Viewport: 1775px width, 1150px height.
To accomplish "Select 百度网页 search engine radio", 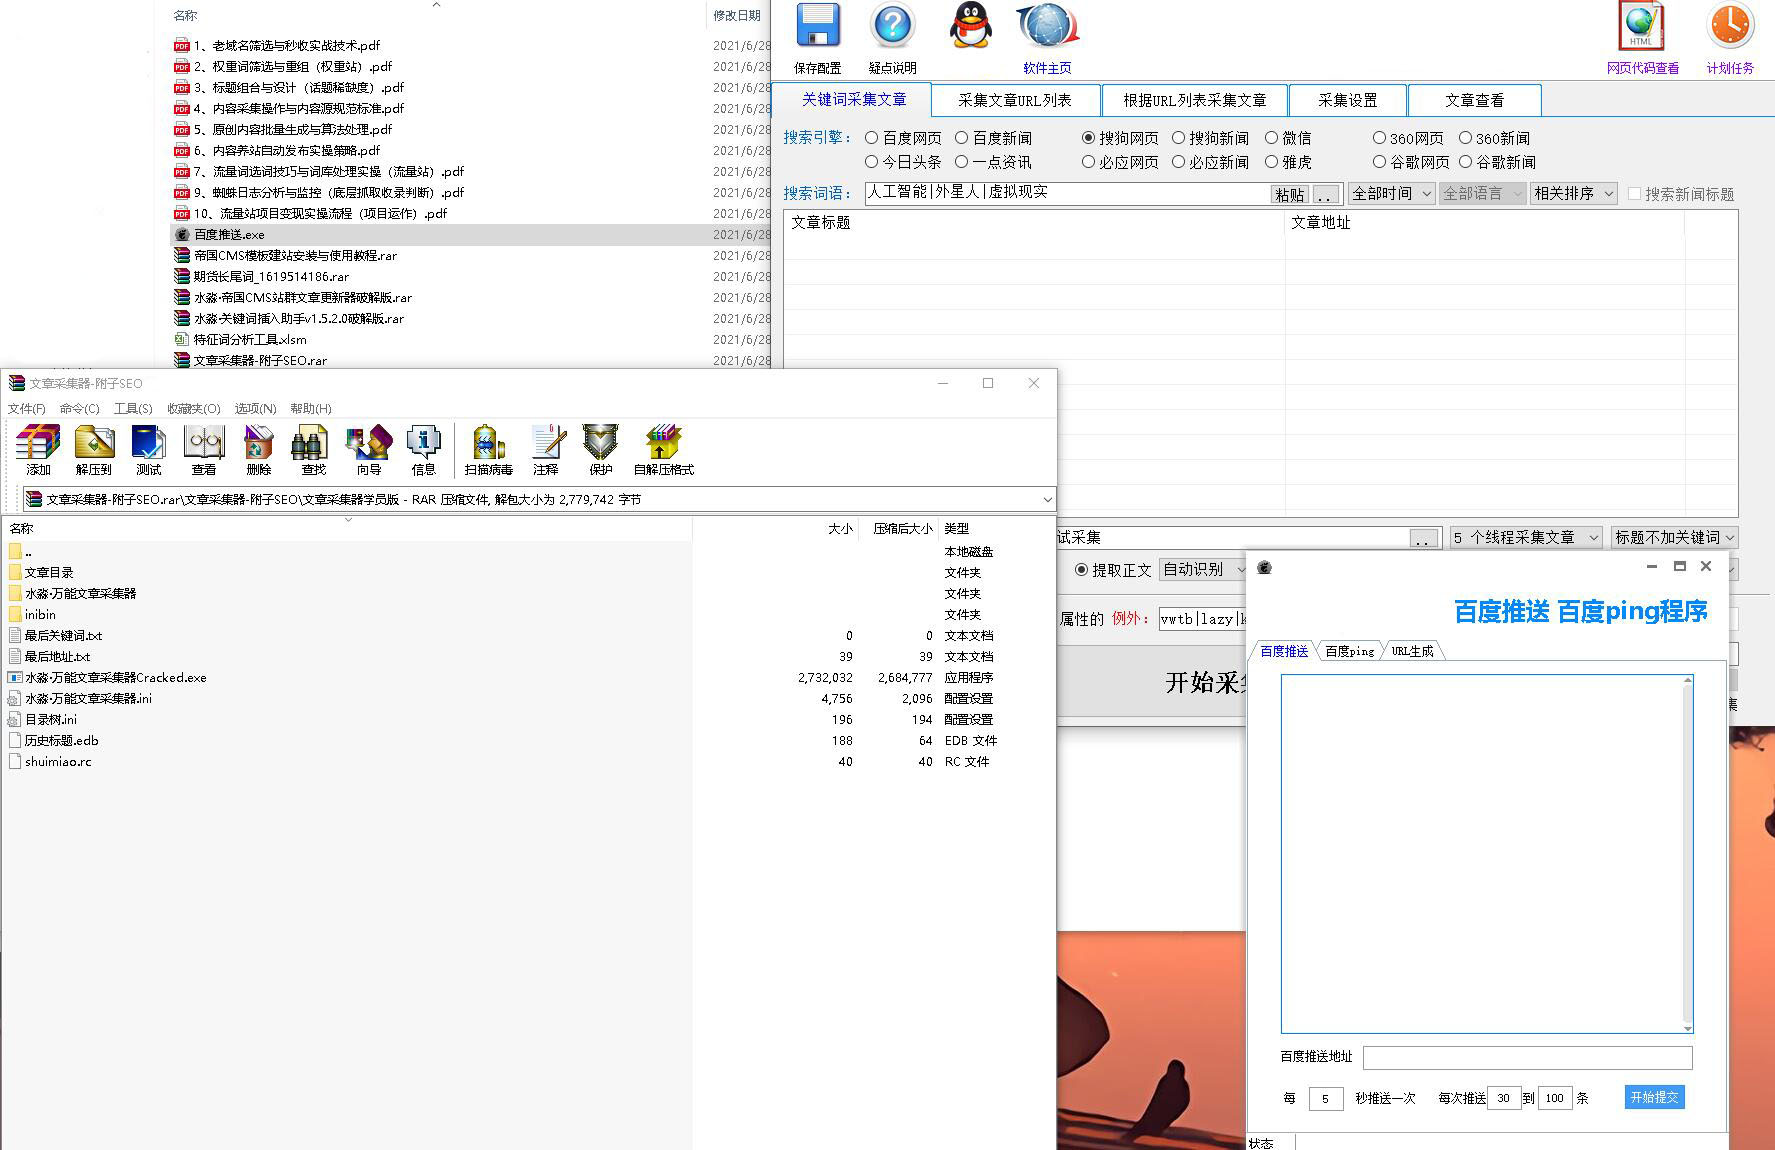I will (872, 138).
